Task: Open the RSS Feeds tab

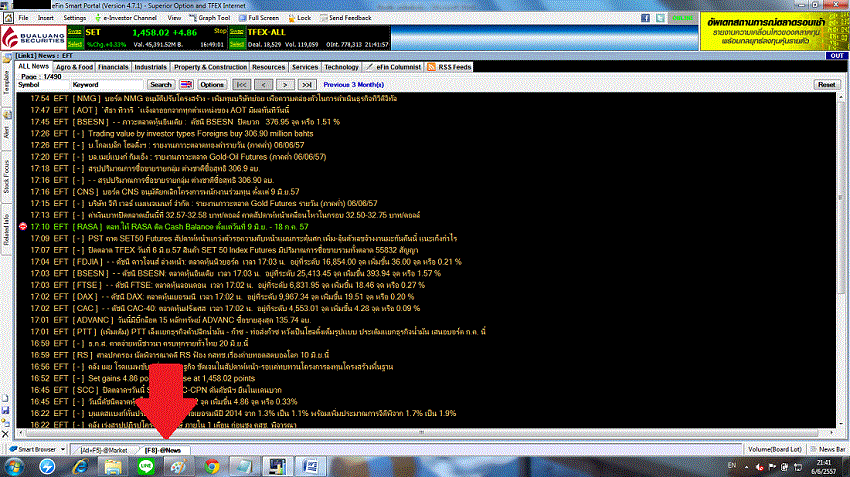Action: 449,67
